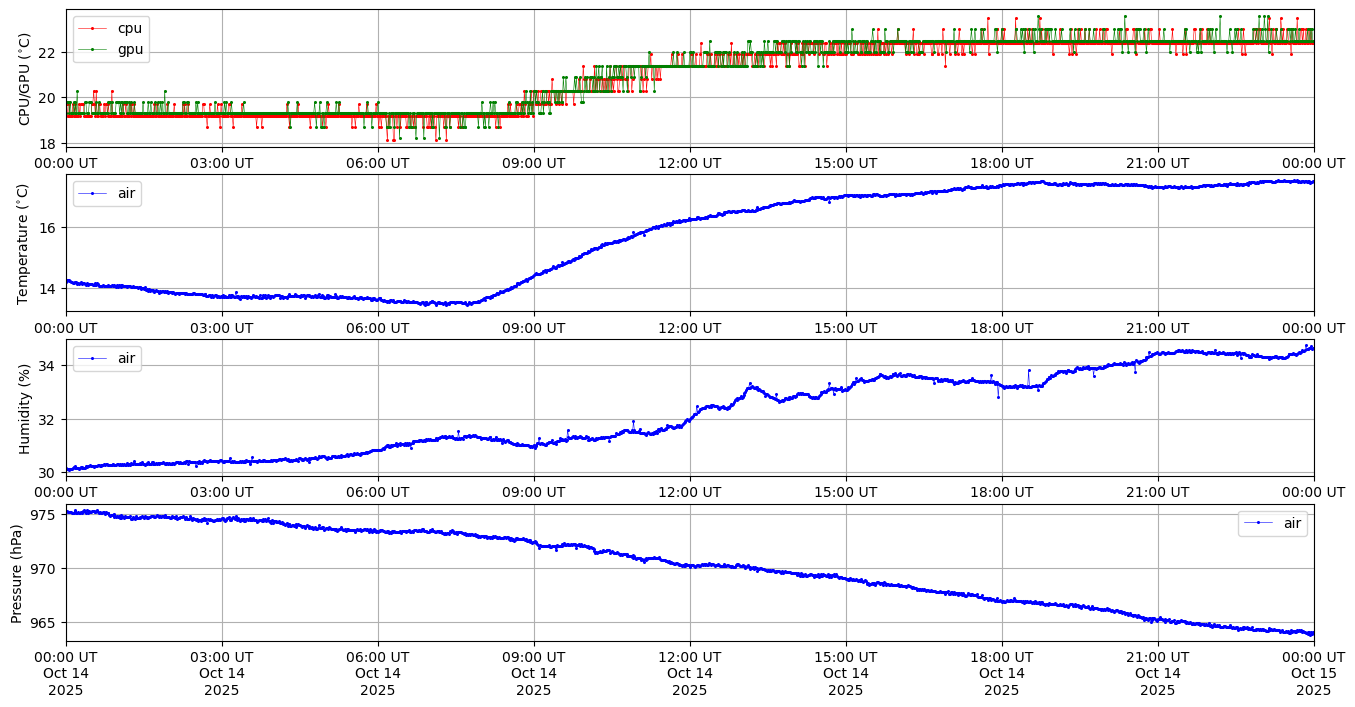1355x707 pixels.
Task: Click the 12:00 UT Oct 14 bottom-axis label
Action: pos(689,673)
